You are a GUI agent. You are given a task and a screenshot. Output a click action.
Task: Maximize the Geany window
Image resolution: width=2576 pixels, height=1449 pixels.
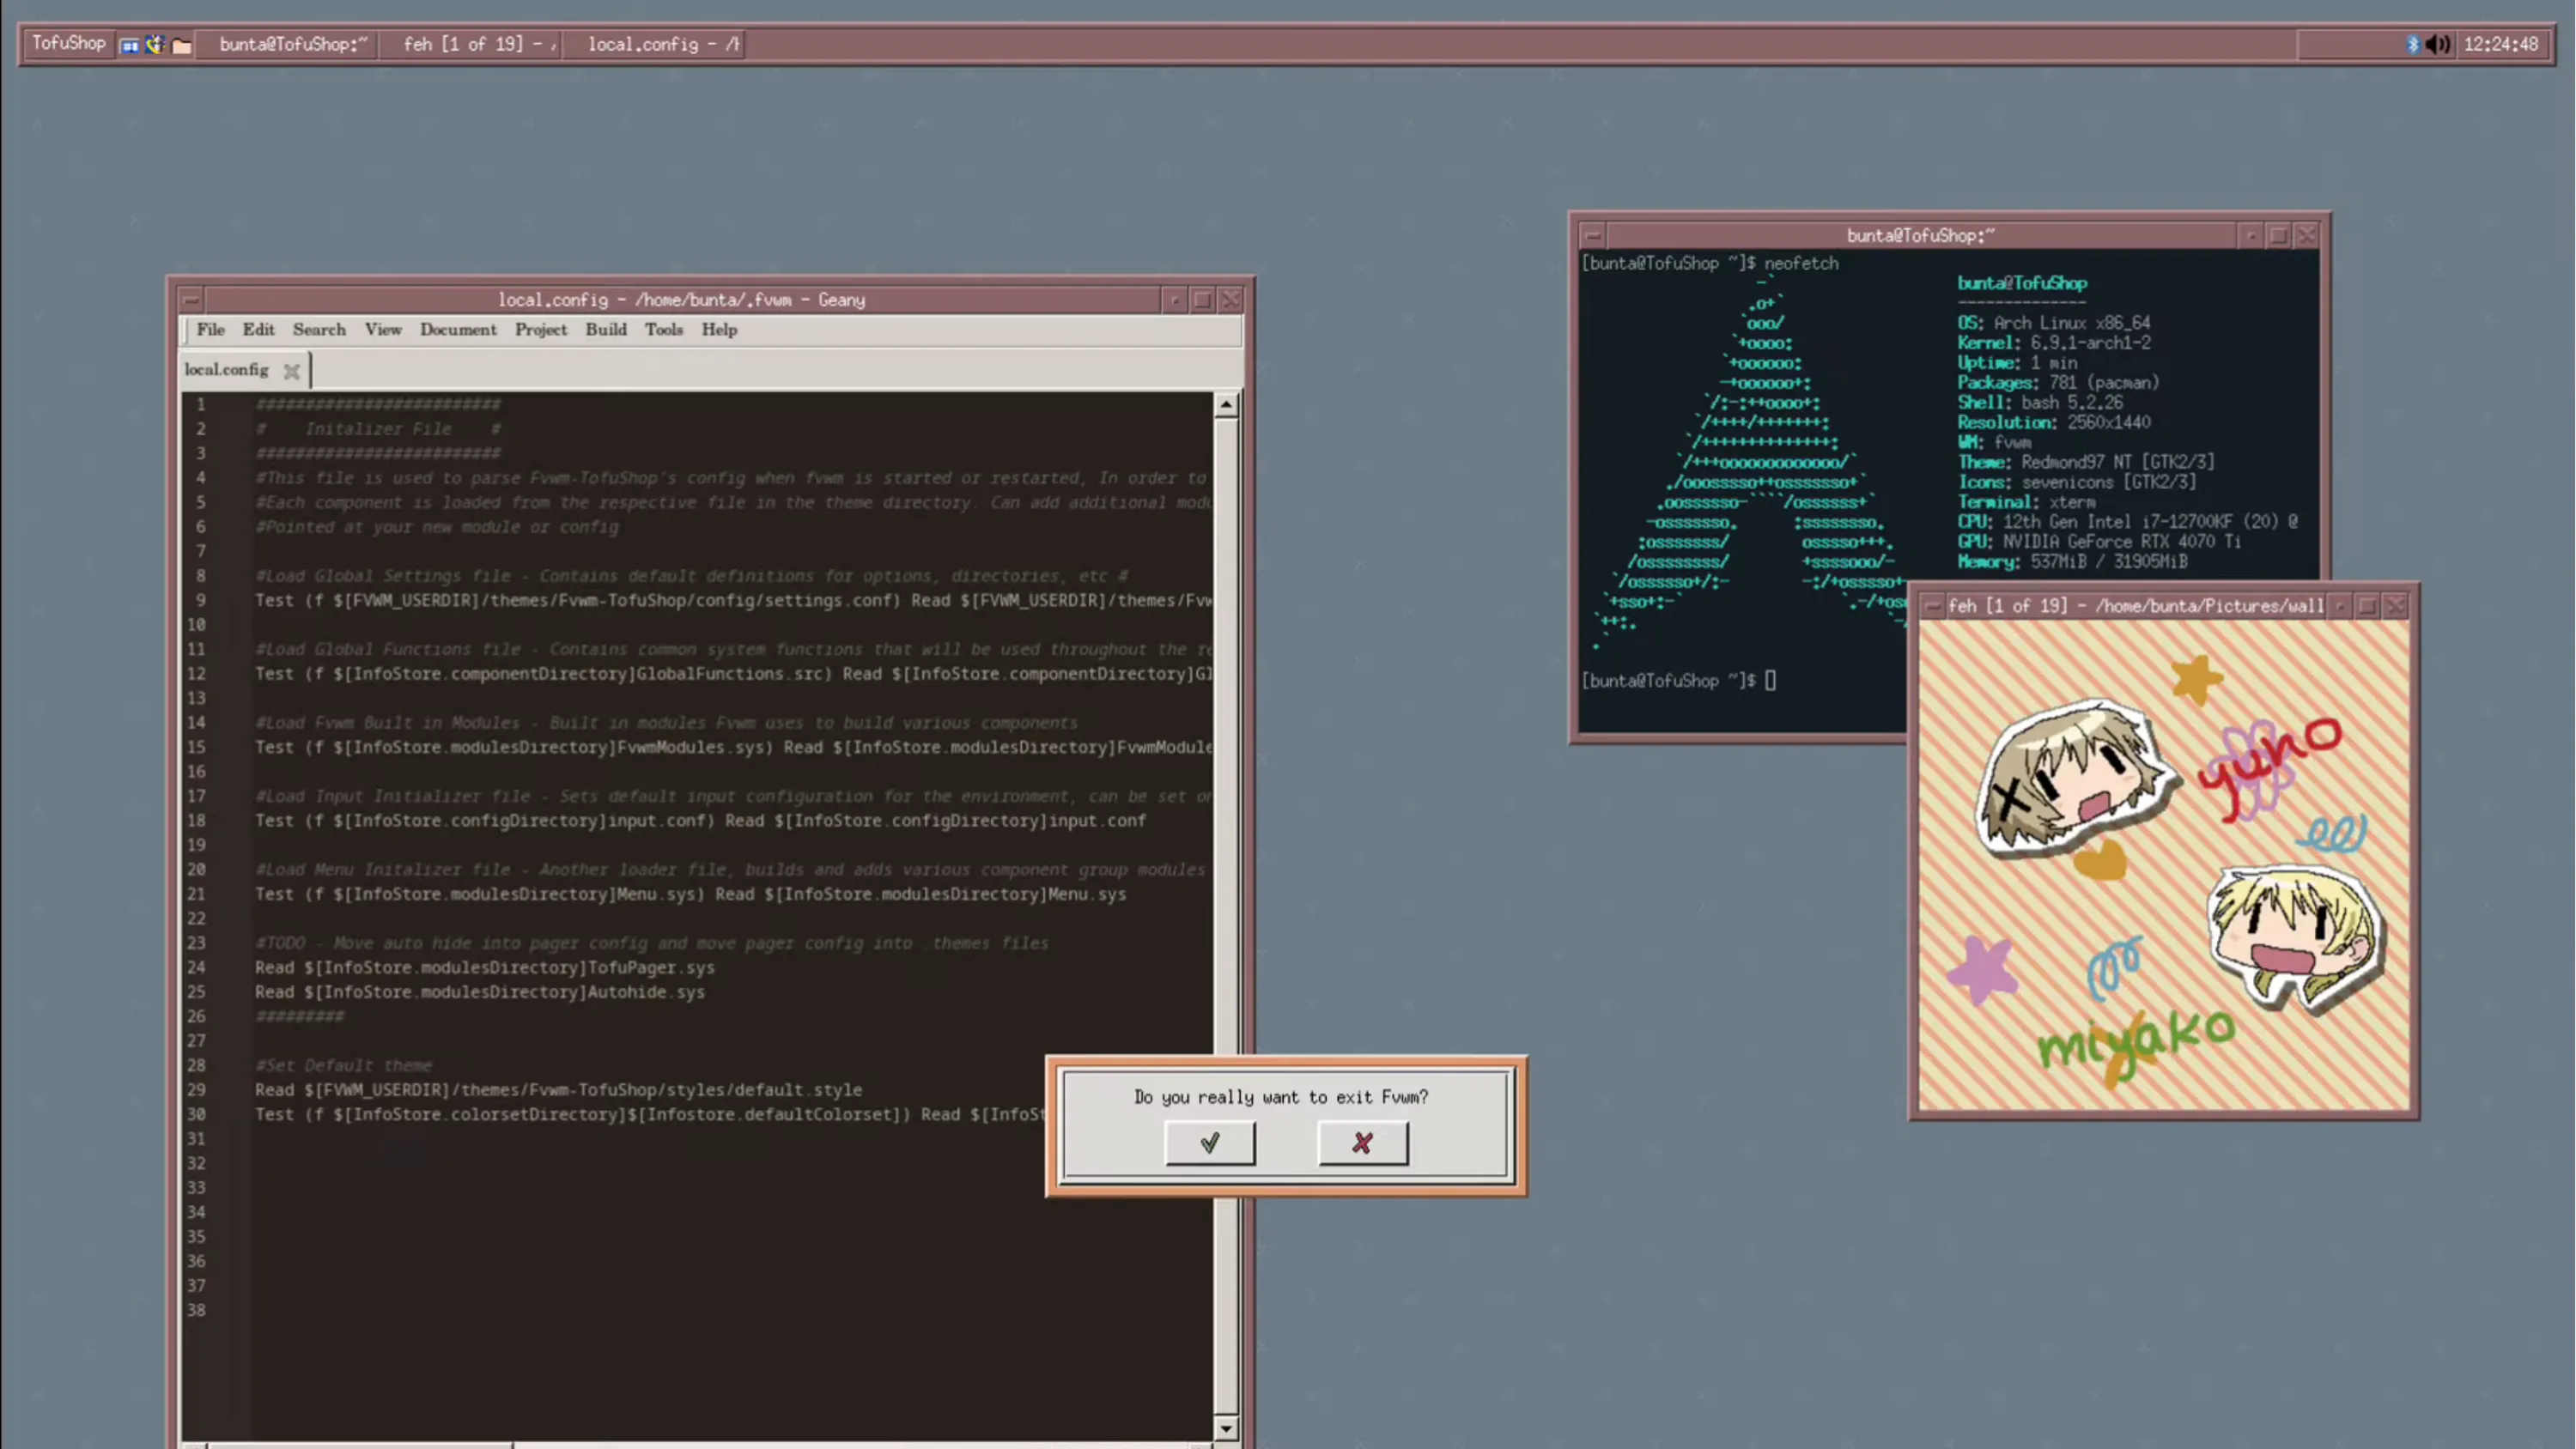[1202, 300]
